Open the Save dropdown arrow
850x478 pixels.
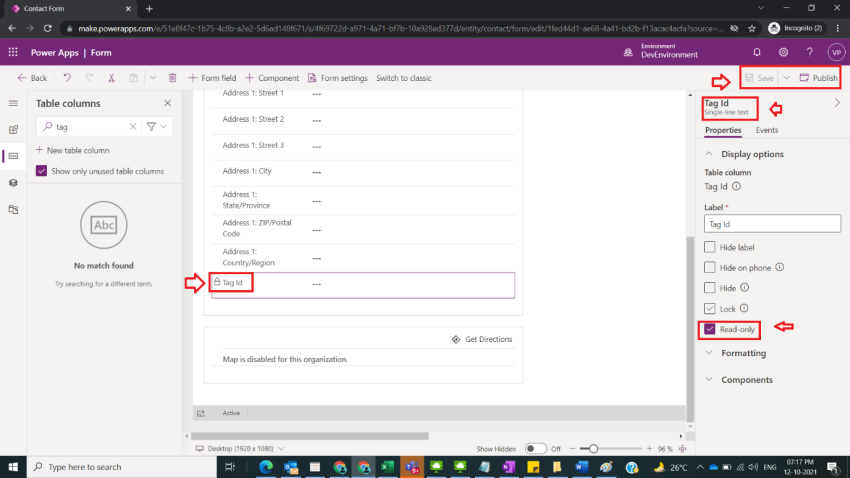786,78
